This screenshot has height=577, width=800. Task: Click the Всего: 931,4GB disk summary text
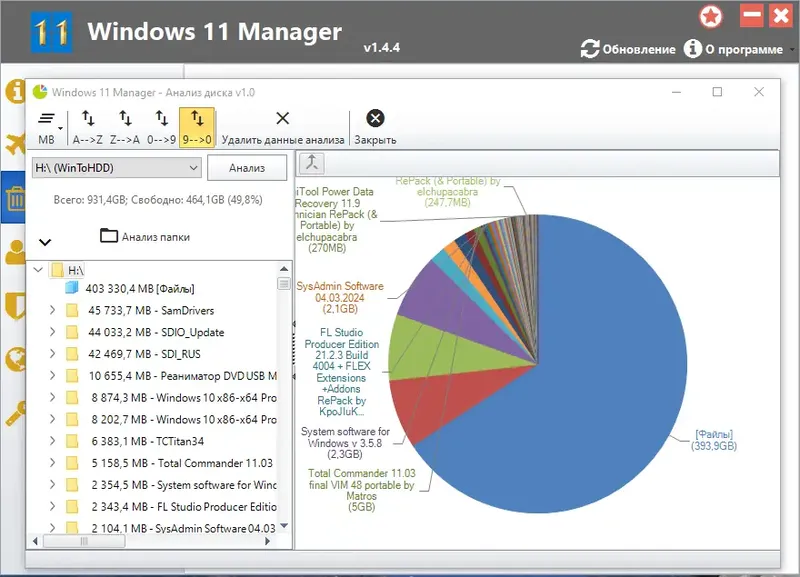158,199
